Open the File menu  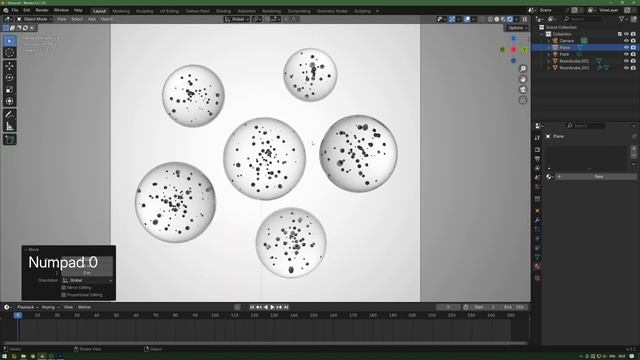click(x=15, y=10)
